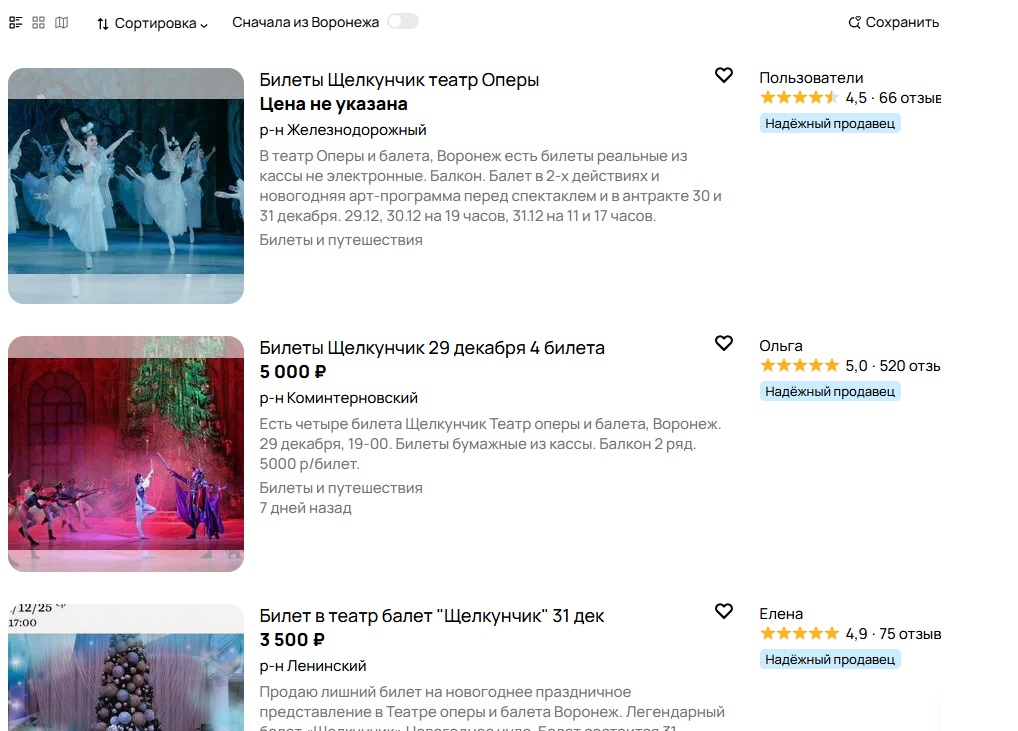Click Ольга's 'Надёжный продавец' badge
Image resolution: width=1018 pixels, height=731 pixels.
coord(830,391)
